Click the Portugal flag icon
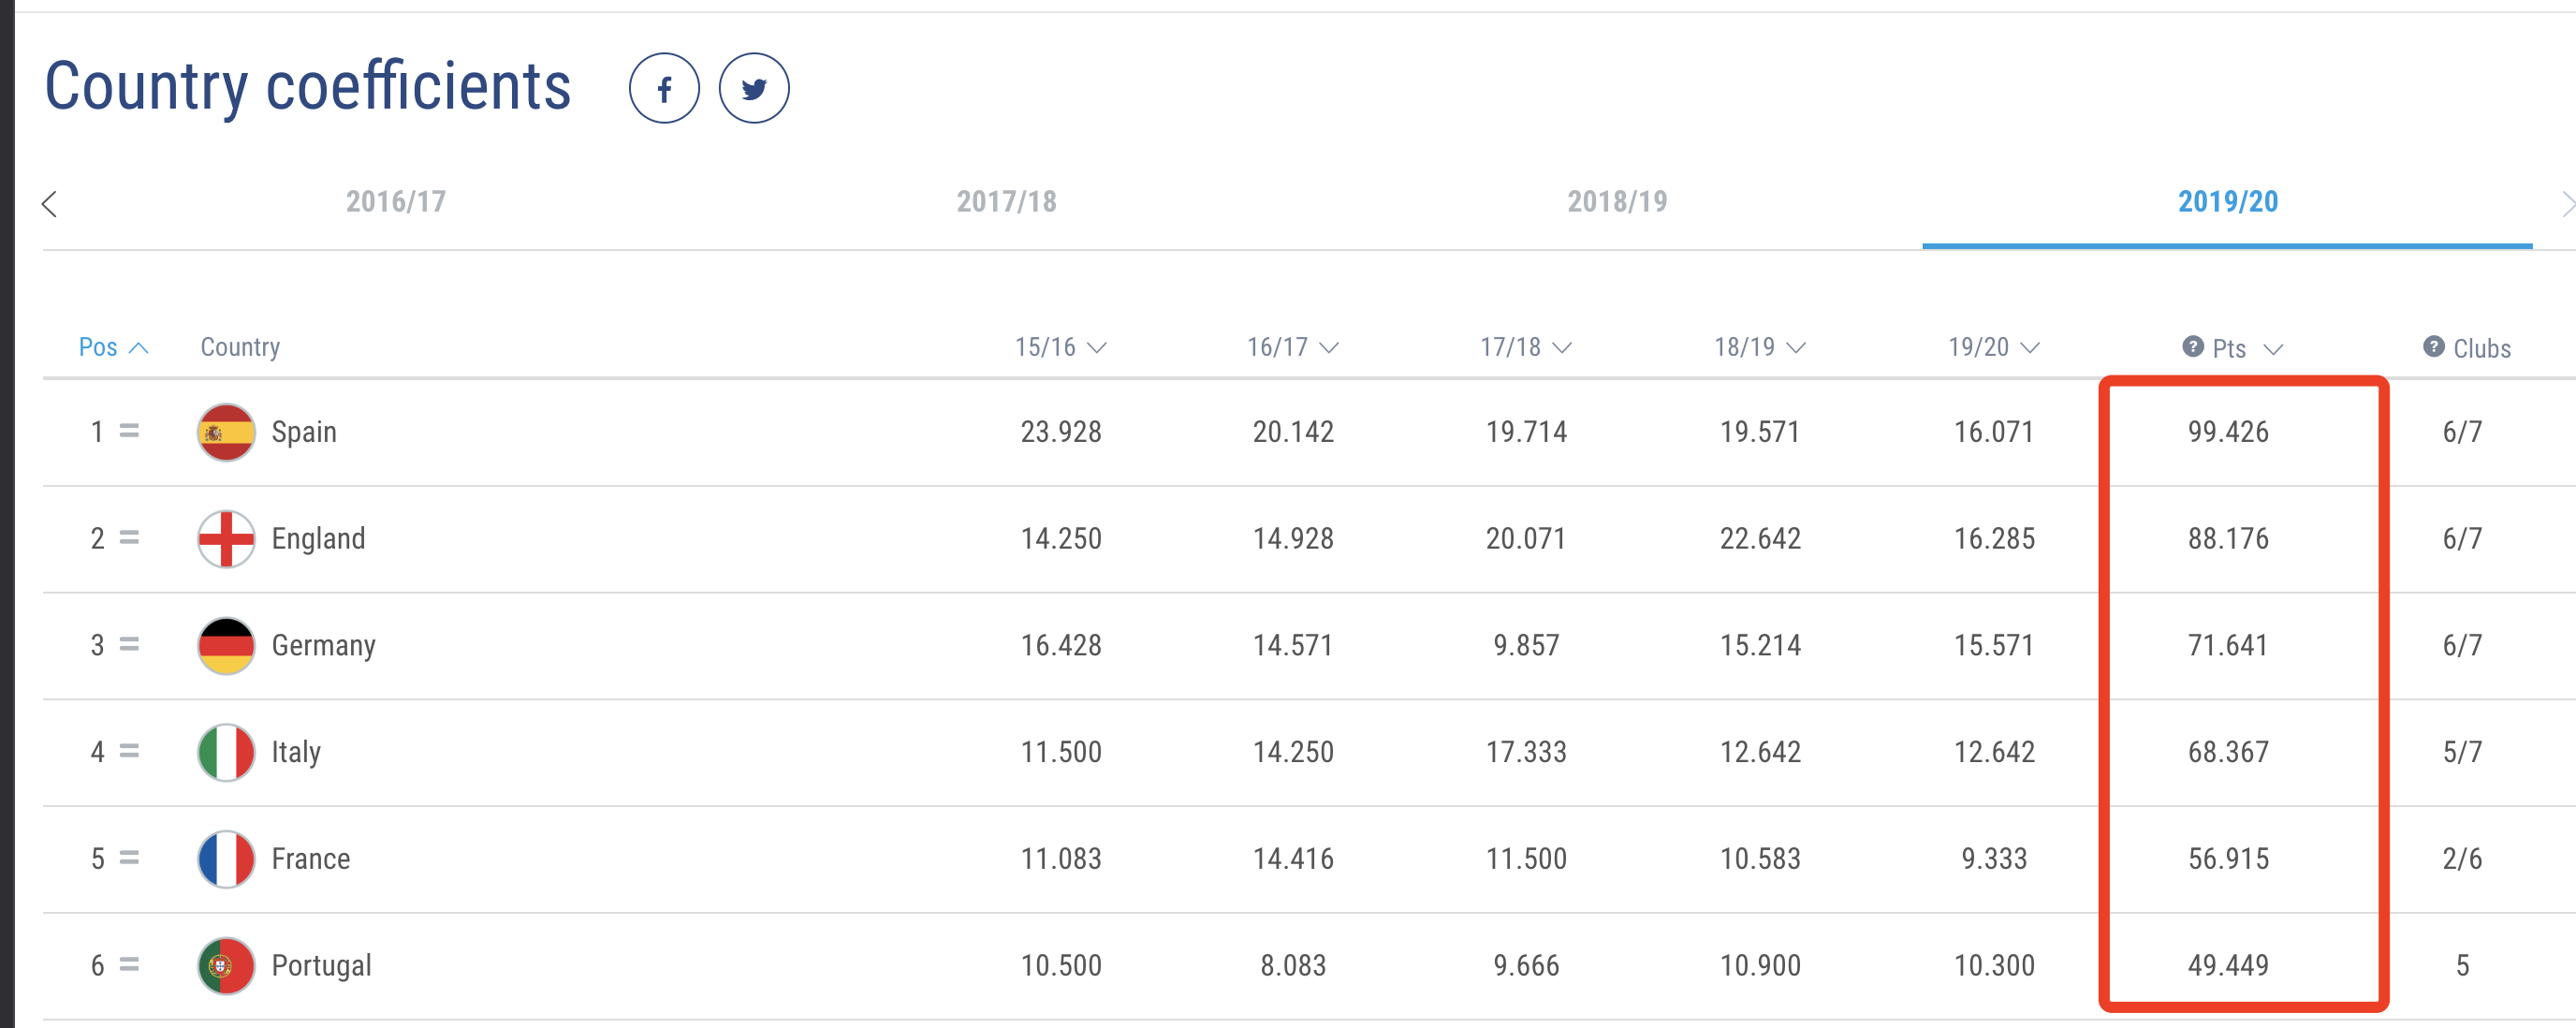 (226, 966)
